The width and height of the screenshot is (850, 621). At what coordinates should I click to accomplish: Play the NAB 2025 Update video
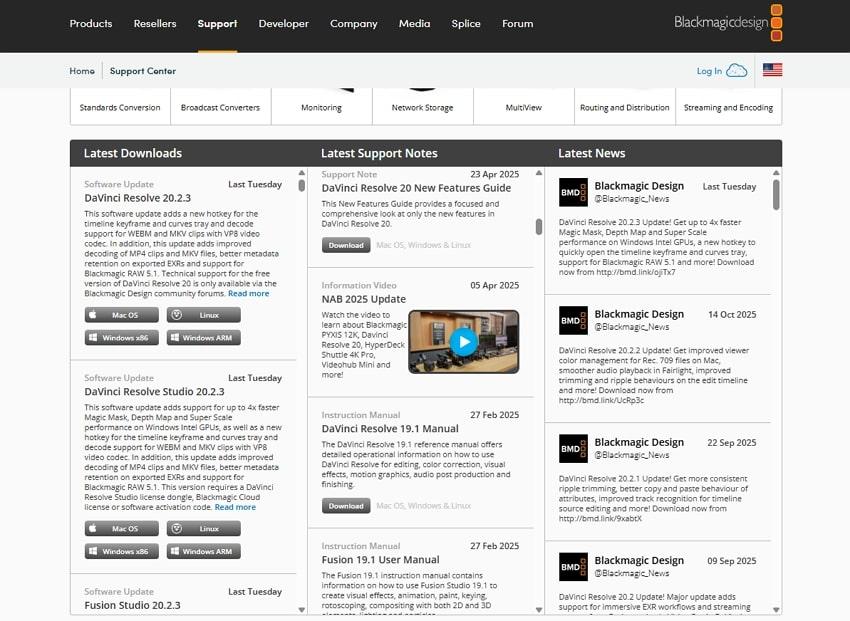pyautogui.click(x=463, y=342)
